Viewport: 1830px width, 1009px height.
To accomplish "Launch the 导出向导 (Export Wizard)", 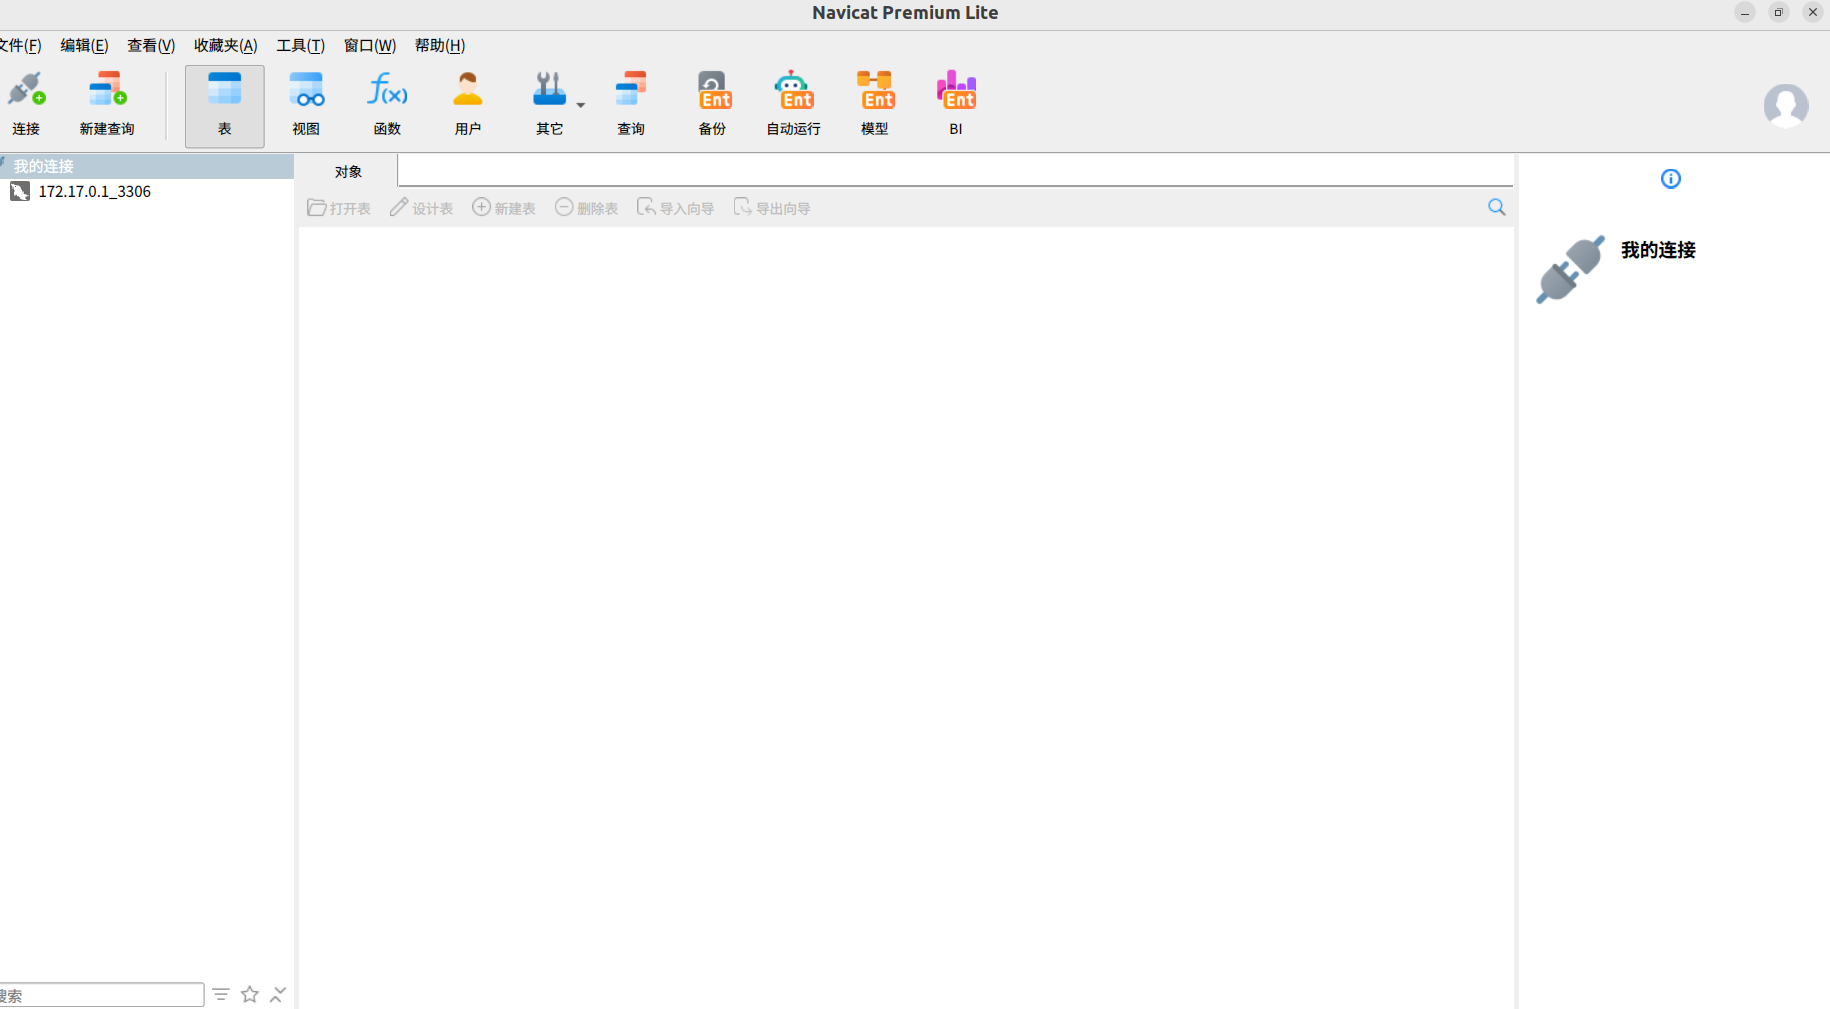I will 771,208.
